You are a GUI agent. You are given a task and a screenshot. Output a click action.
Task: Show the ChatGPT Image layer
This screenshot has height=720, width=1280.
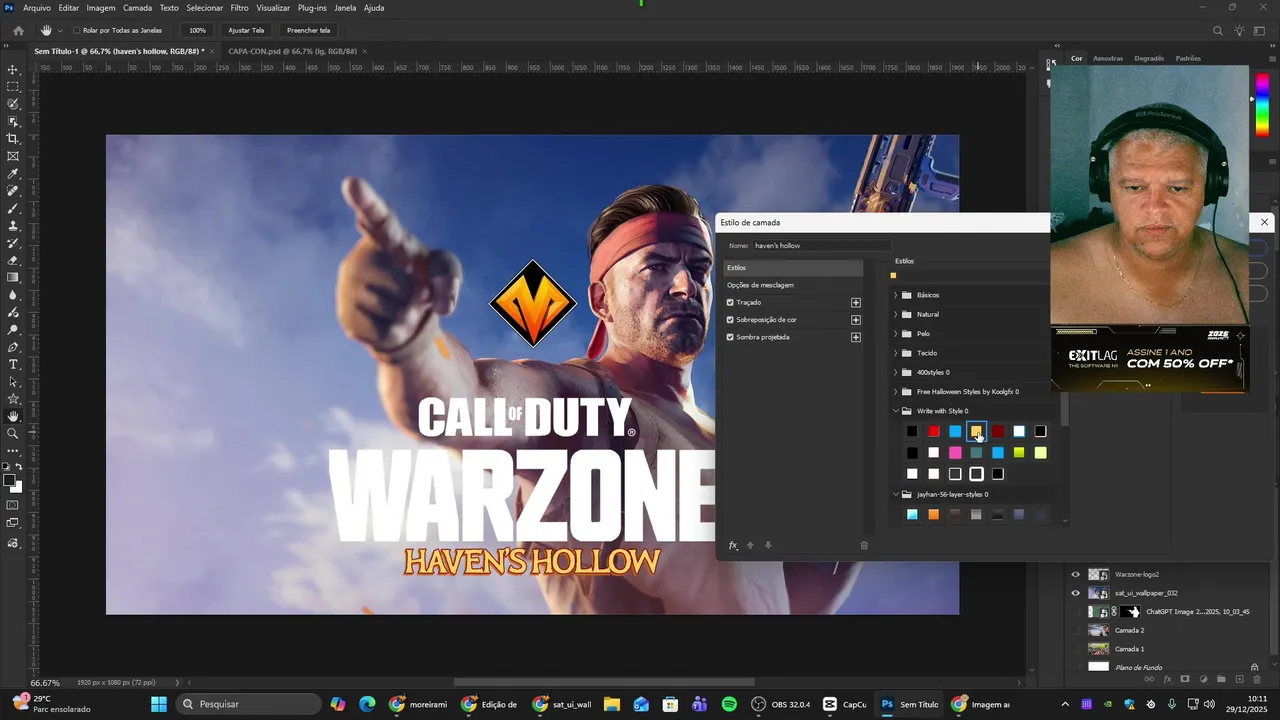1076,612
